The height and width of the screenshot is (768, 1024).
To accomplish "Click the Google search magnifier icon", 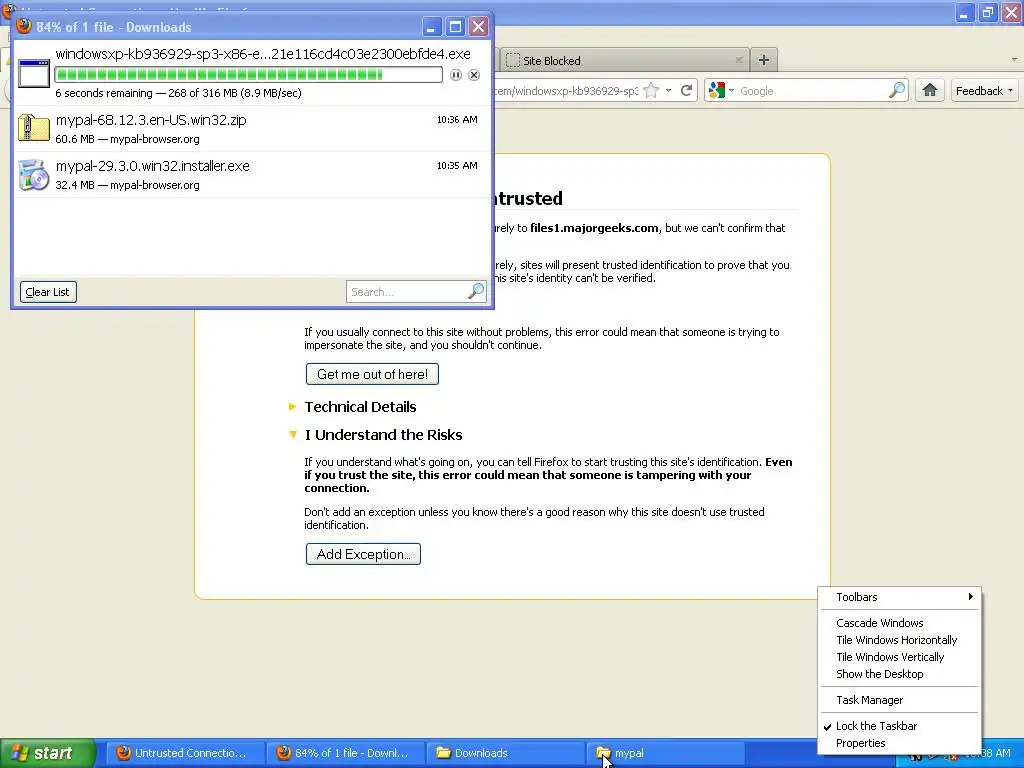I will 897,91.
